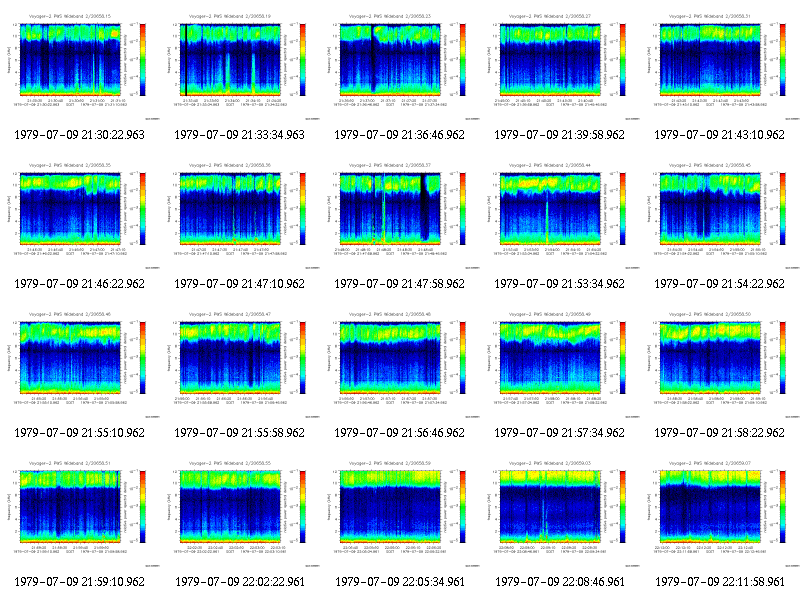The height and width of the screenshot is (596, 800).
Task: Click caption 1979-07-09 21:46:22.962
Action: point(80,284)
